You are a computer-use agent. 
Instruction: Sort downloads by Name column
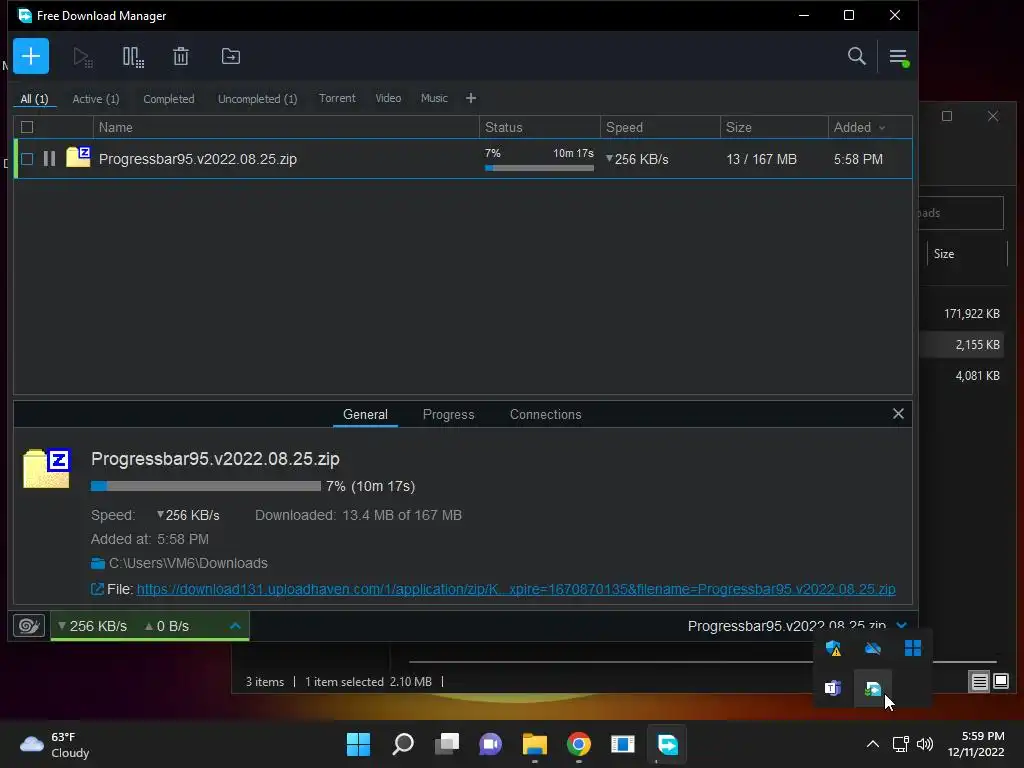[286, 127]
